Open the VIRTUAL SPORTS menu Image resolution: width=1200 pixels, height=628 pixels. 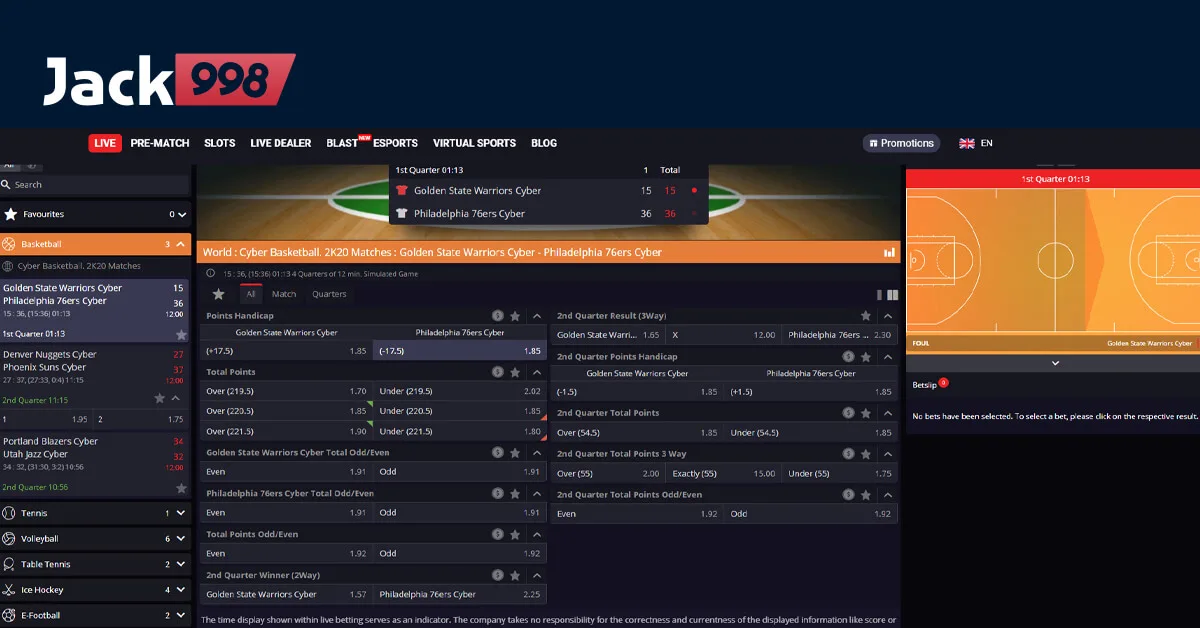(474, 143)
